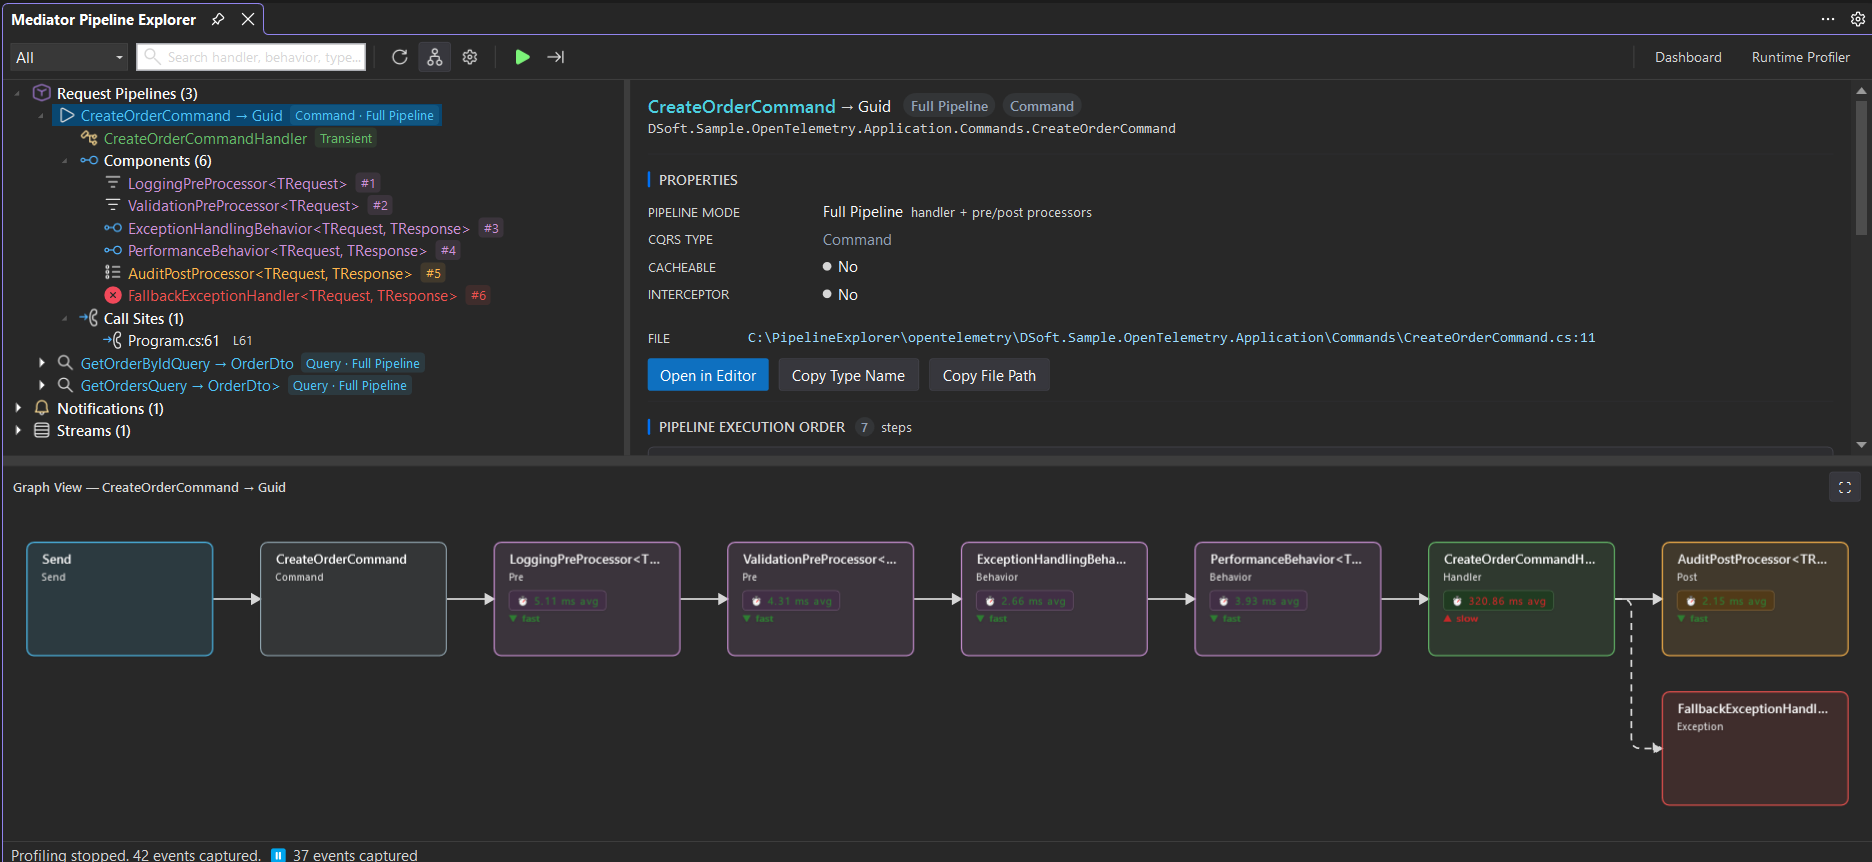Open the toolbar settings gear
The width and height of the screenshot is (1872, 862).
pyautogui.click(x=470, y=57)
